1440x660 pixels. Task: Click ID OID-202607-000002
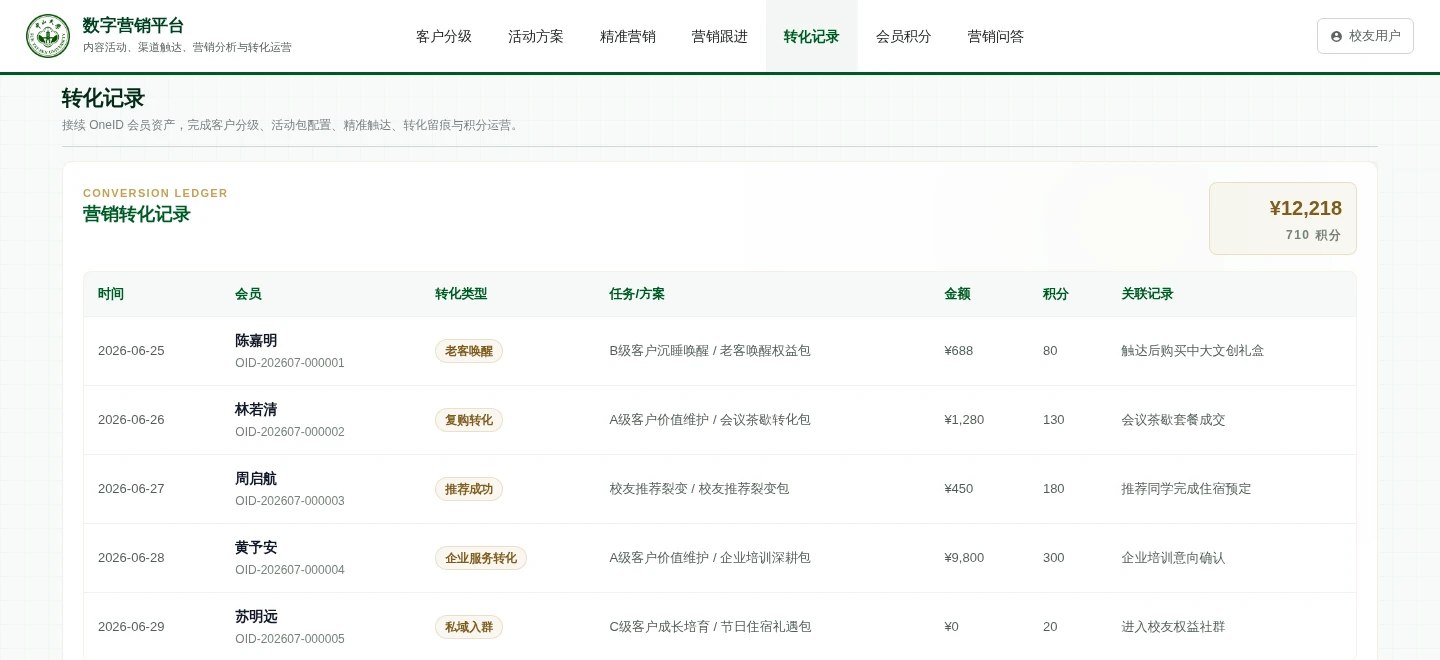point(290,432)
